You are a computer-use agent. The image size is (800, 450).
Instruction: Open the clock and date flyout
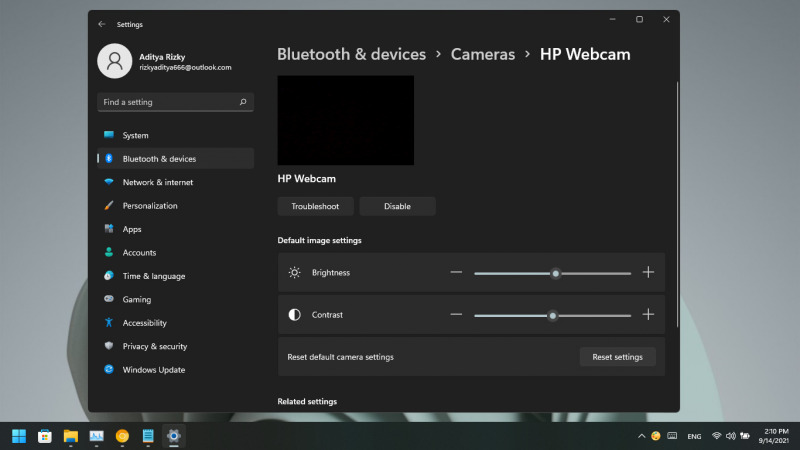point(774,436)
